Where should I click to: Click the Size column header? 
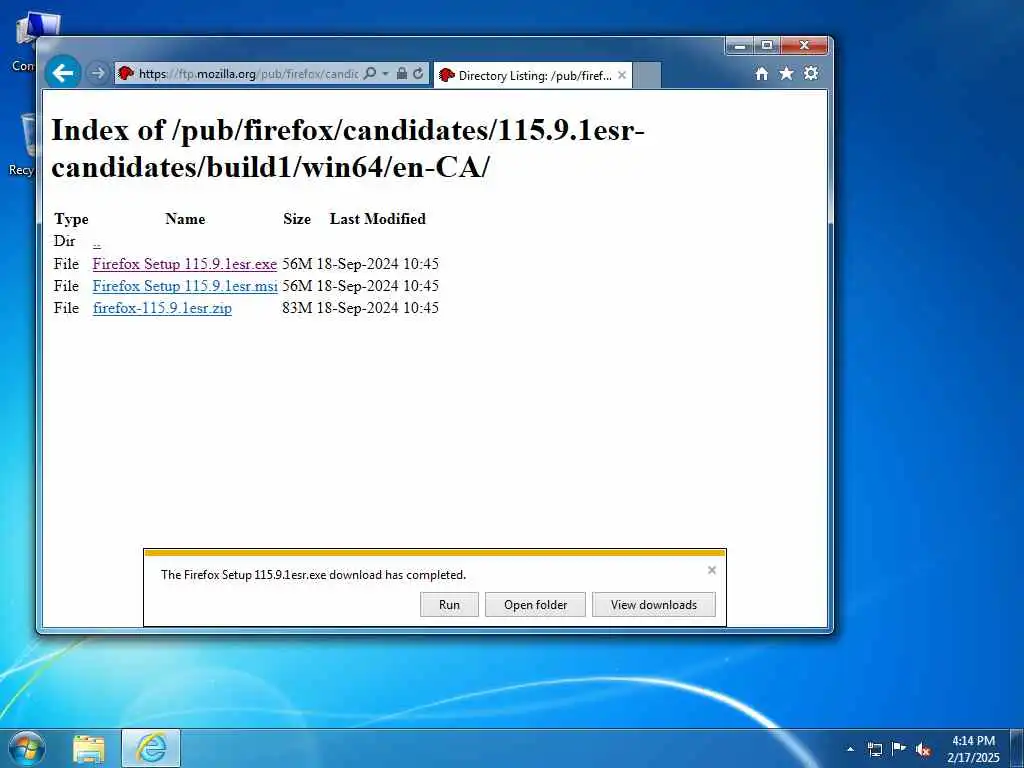(297, 219)
